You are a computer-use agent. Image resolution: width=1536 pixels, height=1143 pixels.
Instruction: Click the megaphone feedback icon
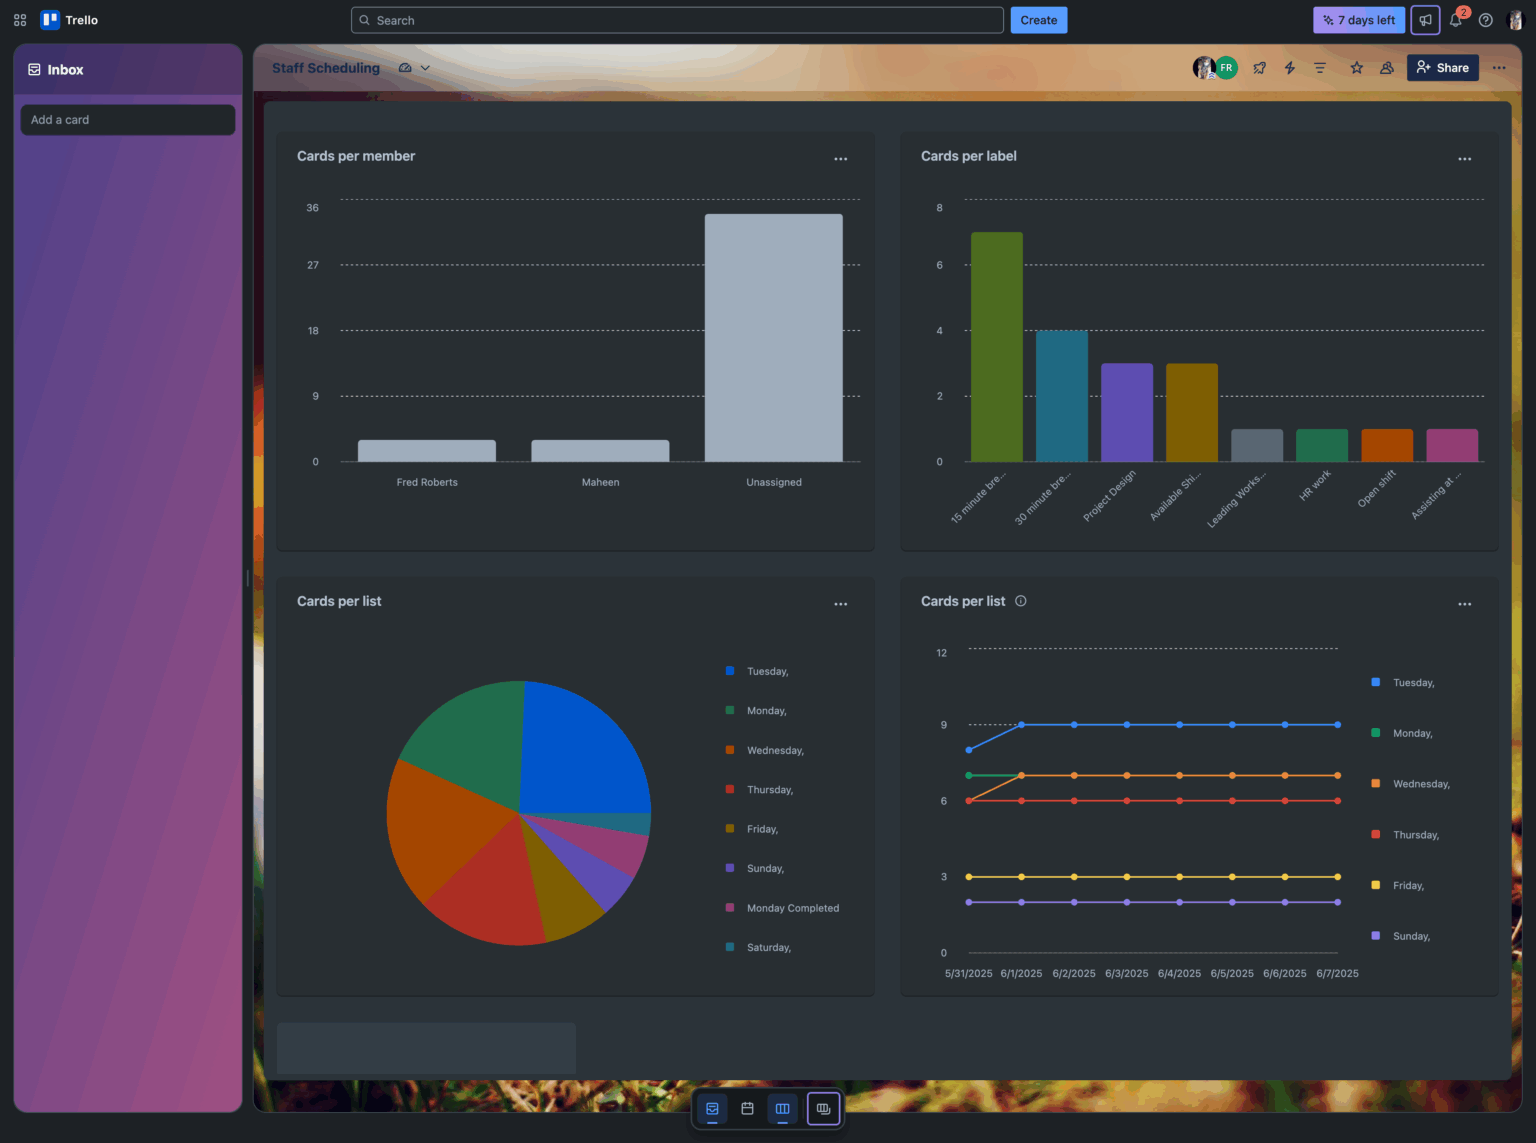(x=1424, y=20)
